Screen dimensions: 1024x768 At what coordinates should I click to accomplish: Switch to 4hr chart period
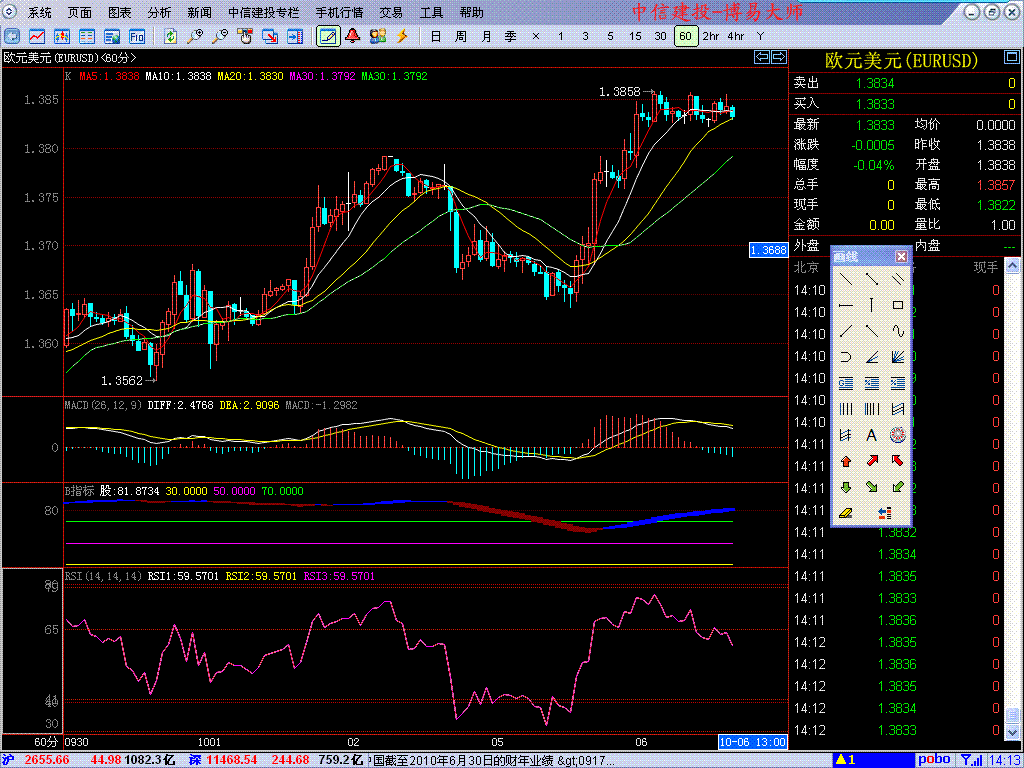[x=735, y=36]
